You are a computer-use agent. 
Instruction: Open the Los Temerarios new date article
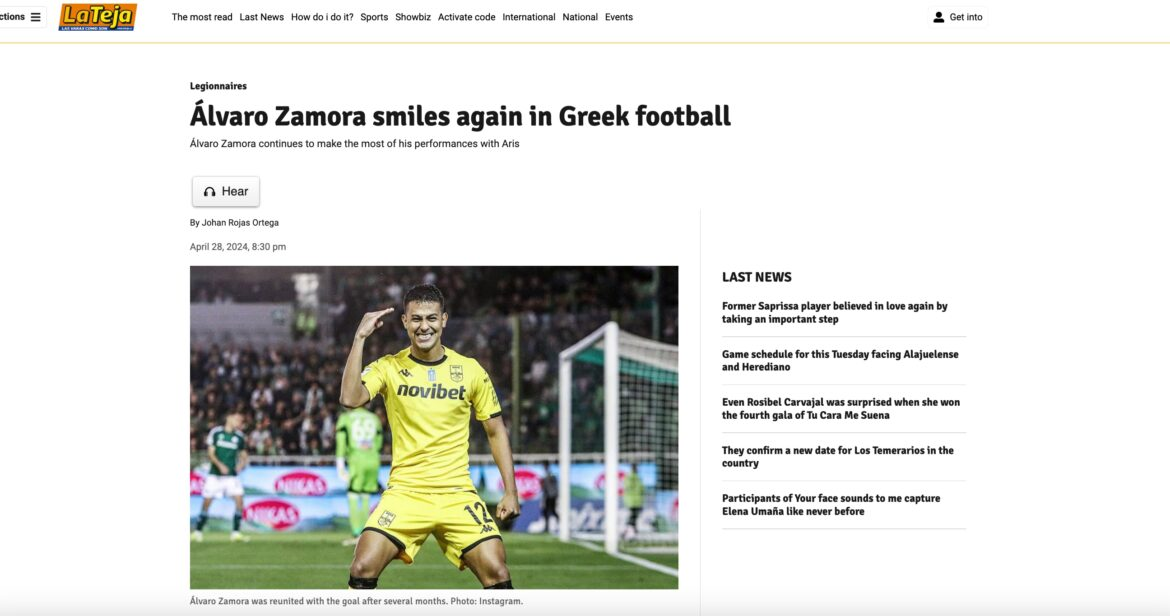838,457
